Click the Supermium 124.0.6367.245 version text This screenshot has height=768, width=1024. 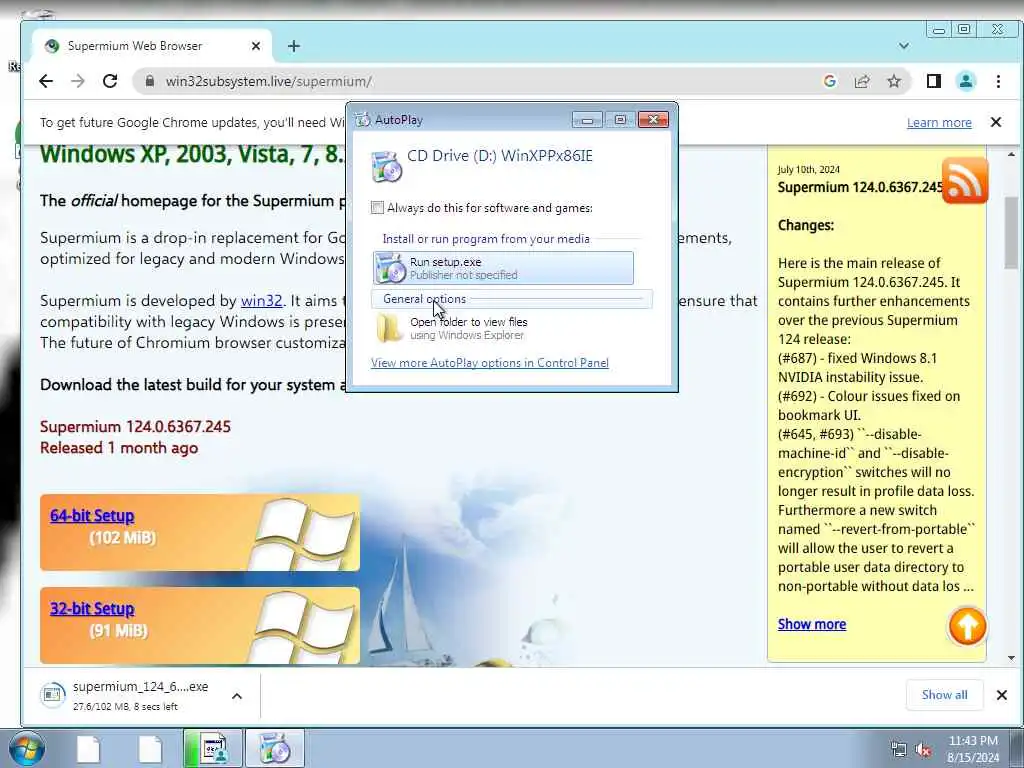[135, 426]
